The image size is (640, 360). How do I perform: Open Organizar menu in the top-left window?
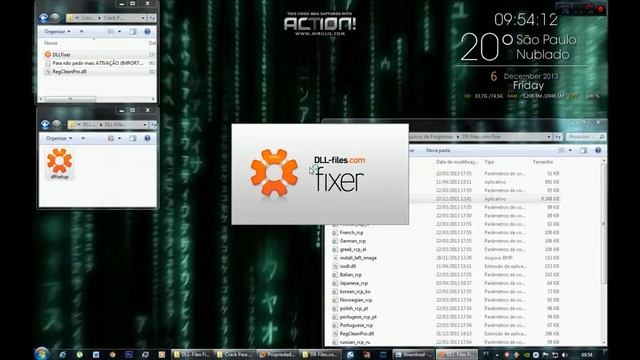pyautogui.click(x=57, y=31)
